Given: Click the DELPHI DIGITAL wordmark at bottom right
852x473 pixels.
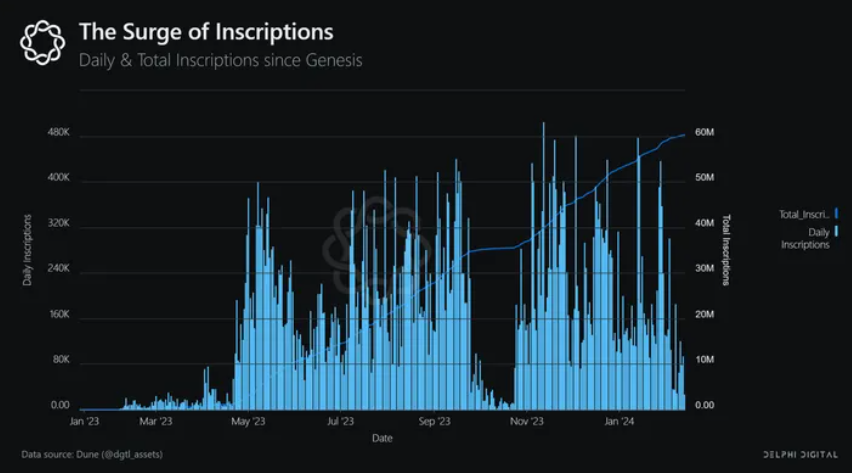Looking at the screenshot, I should (x=800, y=455).
